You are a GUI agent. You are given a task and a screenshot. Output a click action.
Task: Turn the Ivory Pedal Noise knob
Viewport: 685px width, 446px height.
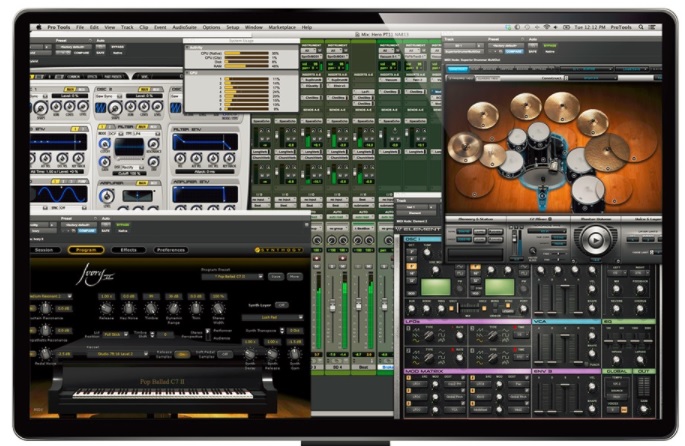tap(45, 353)
